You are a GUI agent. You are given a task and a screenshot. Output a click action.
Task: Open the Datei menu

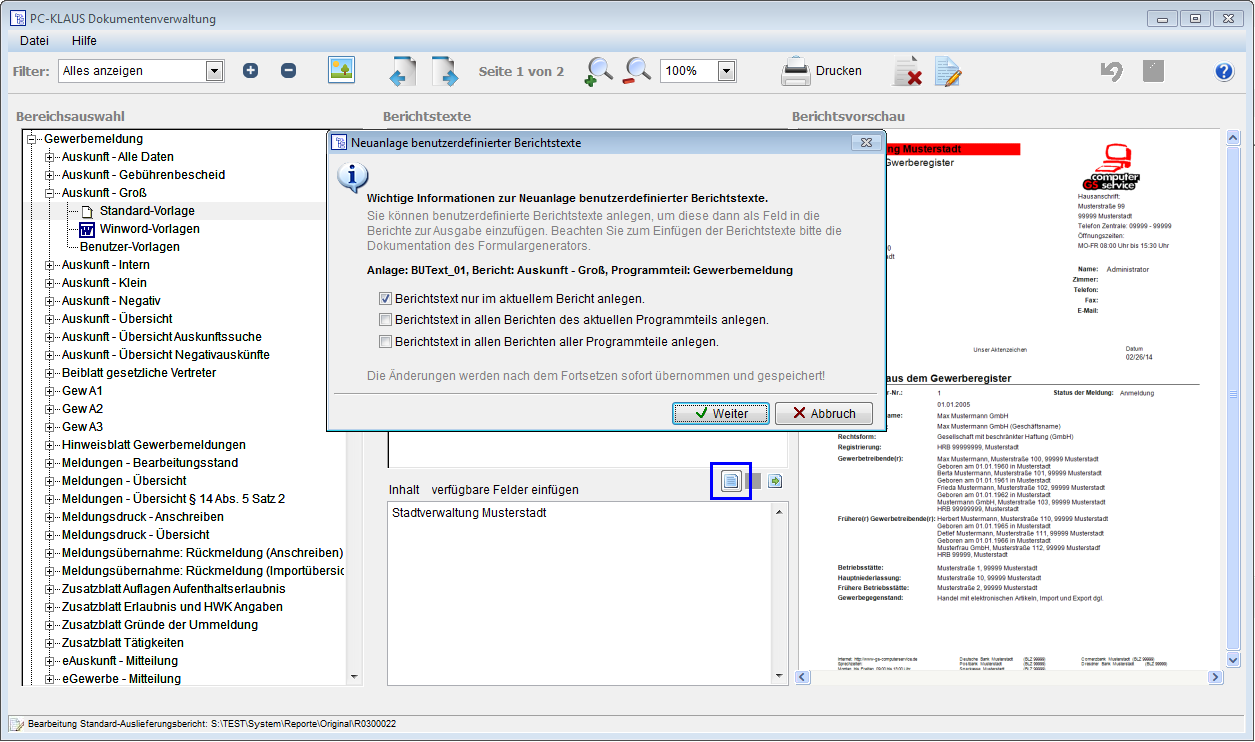tap(34, 41)
